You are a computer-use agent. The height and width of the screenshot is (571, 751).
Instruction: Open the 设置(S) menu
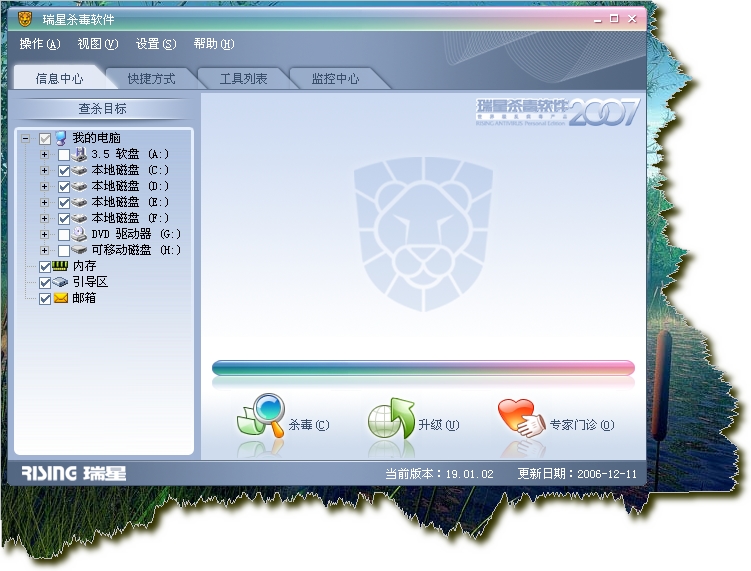click(x=156, y=44)
